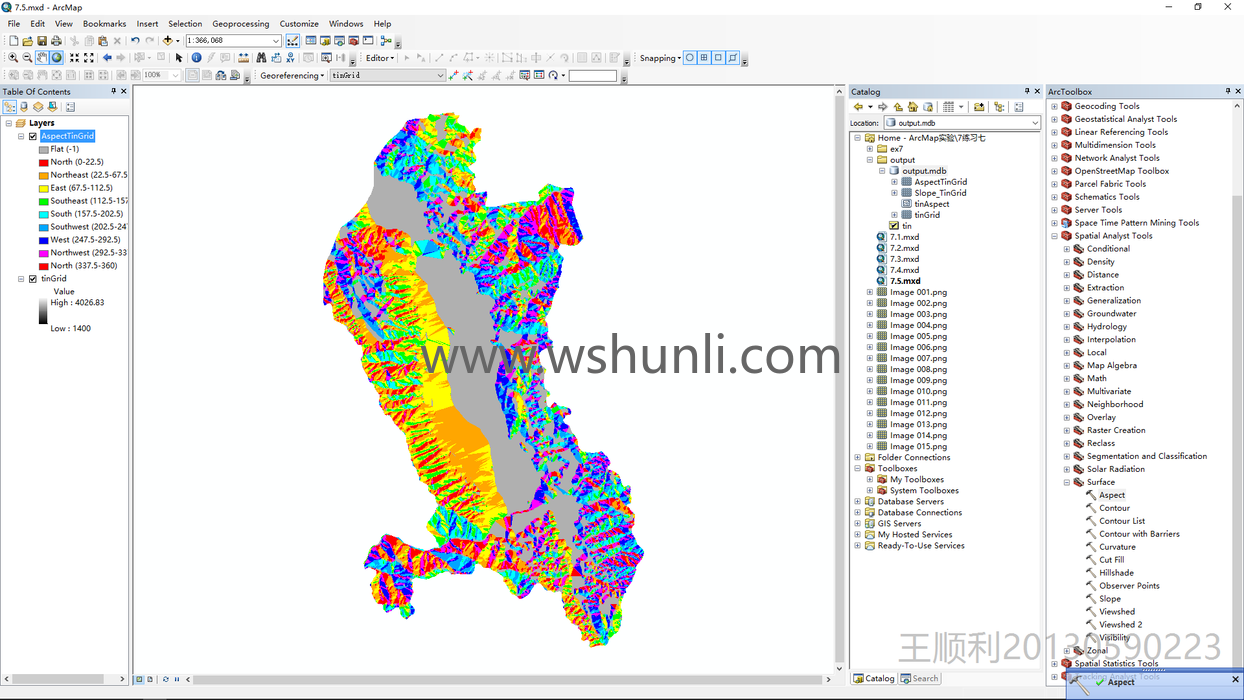Click the rotation angle input field
Image resolution: width=1244 pixels, height=700 pixels.
593,75
